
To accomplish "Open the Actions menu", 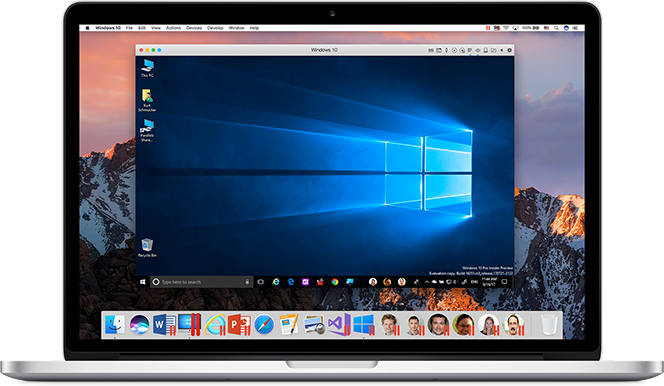I will (x=173, y=28).
